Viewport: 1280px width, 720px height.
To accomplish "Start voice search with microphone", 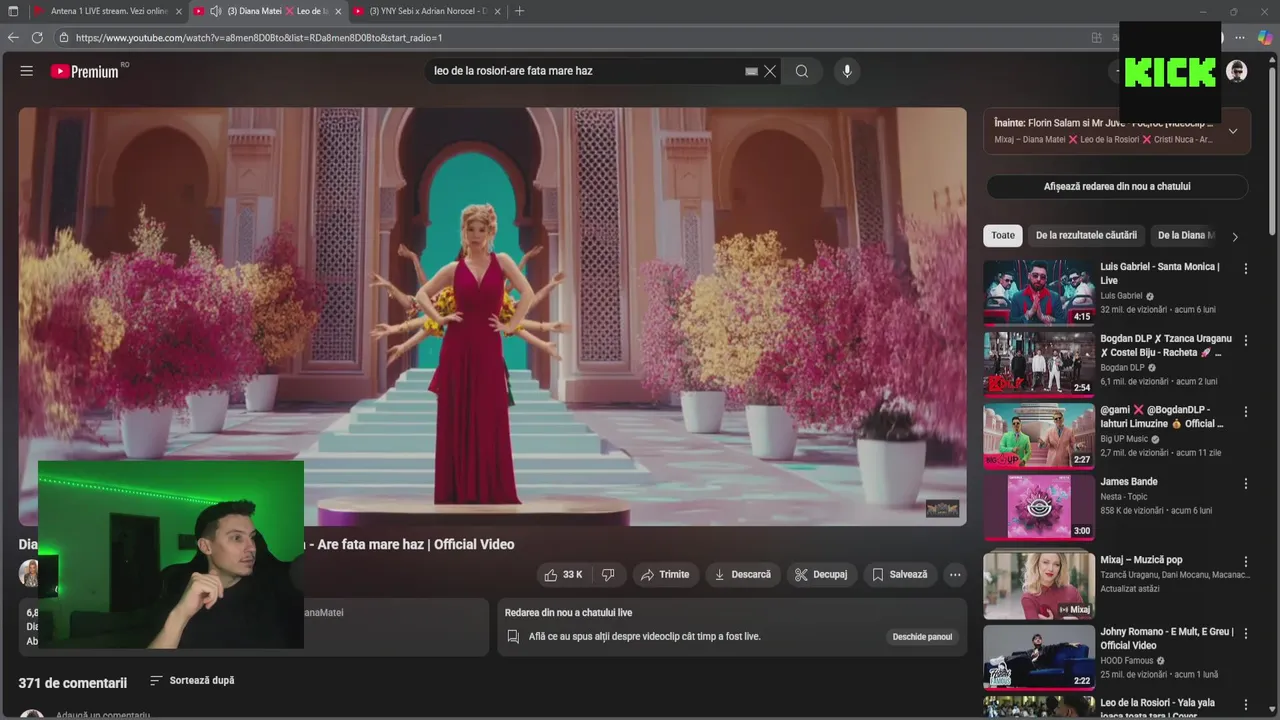I will pyautogui.click(x=847, y=71).
